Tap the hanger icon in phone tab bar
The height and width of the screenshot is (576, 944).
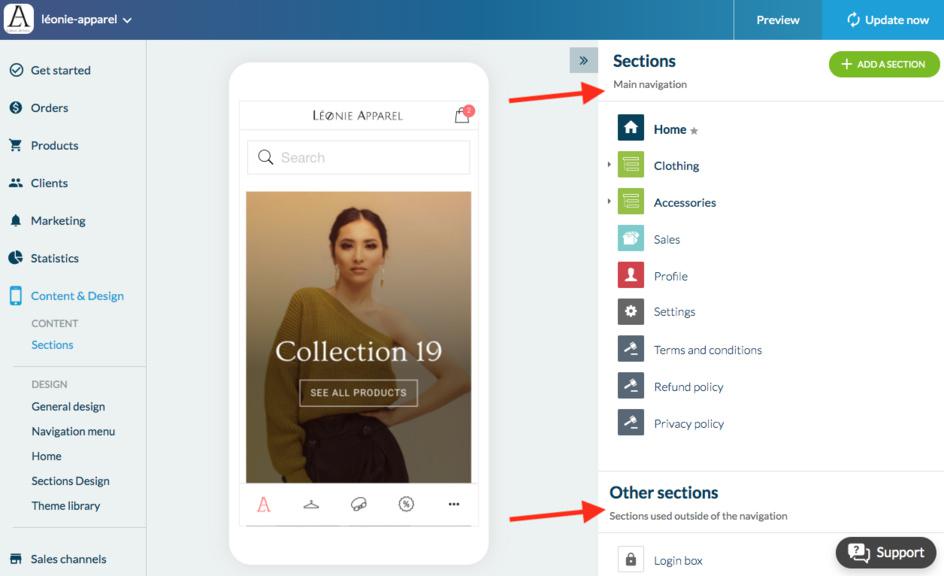[311, 504]
